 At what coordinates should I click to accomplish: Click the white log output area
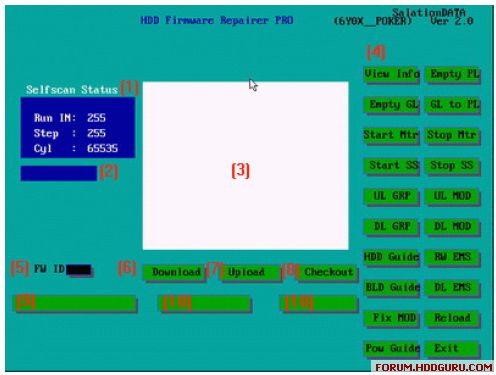(246, 165)
